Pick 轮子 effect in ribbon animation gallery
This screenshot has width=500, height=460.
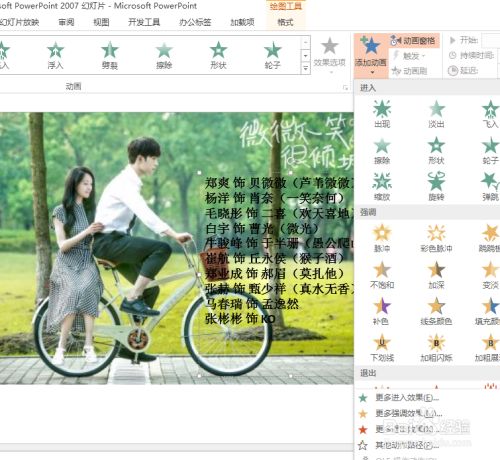273,55
